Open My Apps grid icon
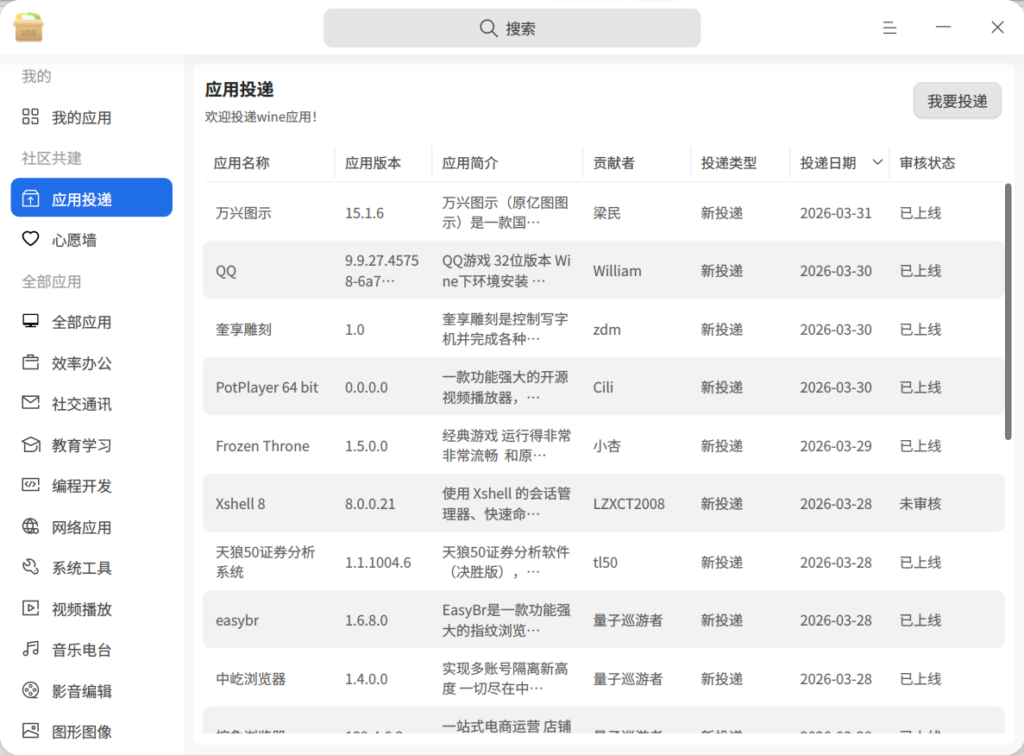The image size is (1024, 755). click(31, 117)
